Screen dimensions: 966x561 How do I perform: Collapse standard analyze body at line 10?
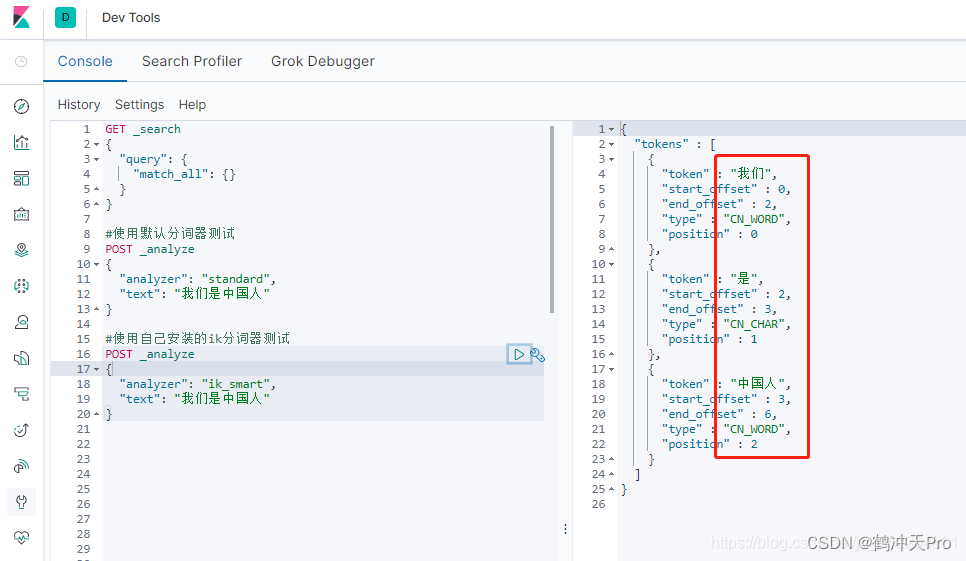coord(96,265)
